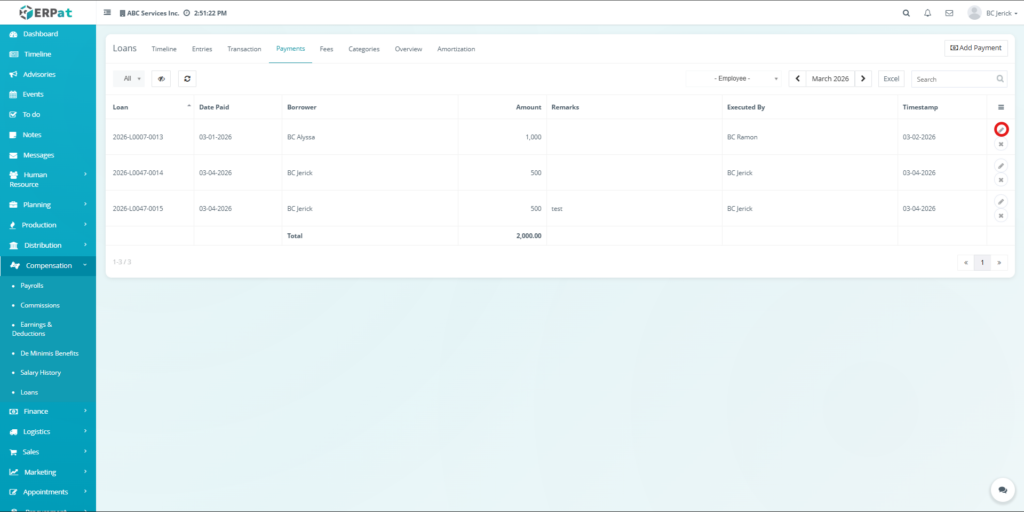Screen dimensions: 1024x512
Task: Go to next month after March 2026
Action: click(863, 78)
